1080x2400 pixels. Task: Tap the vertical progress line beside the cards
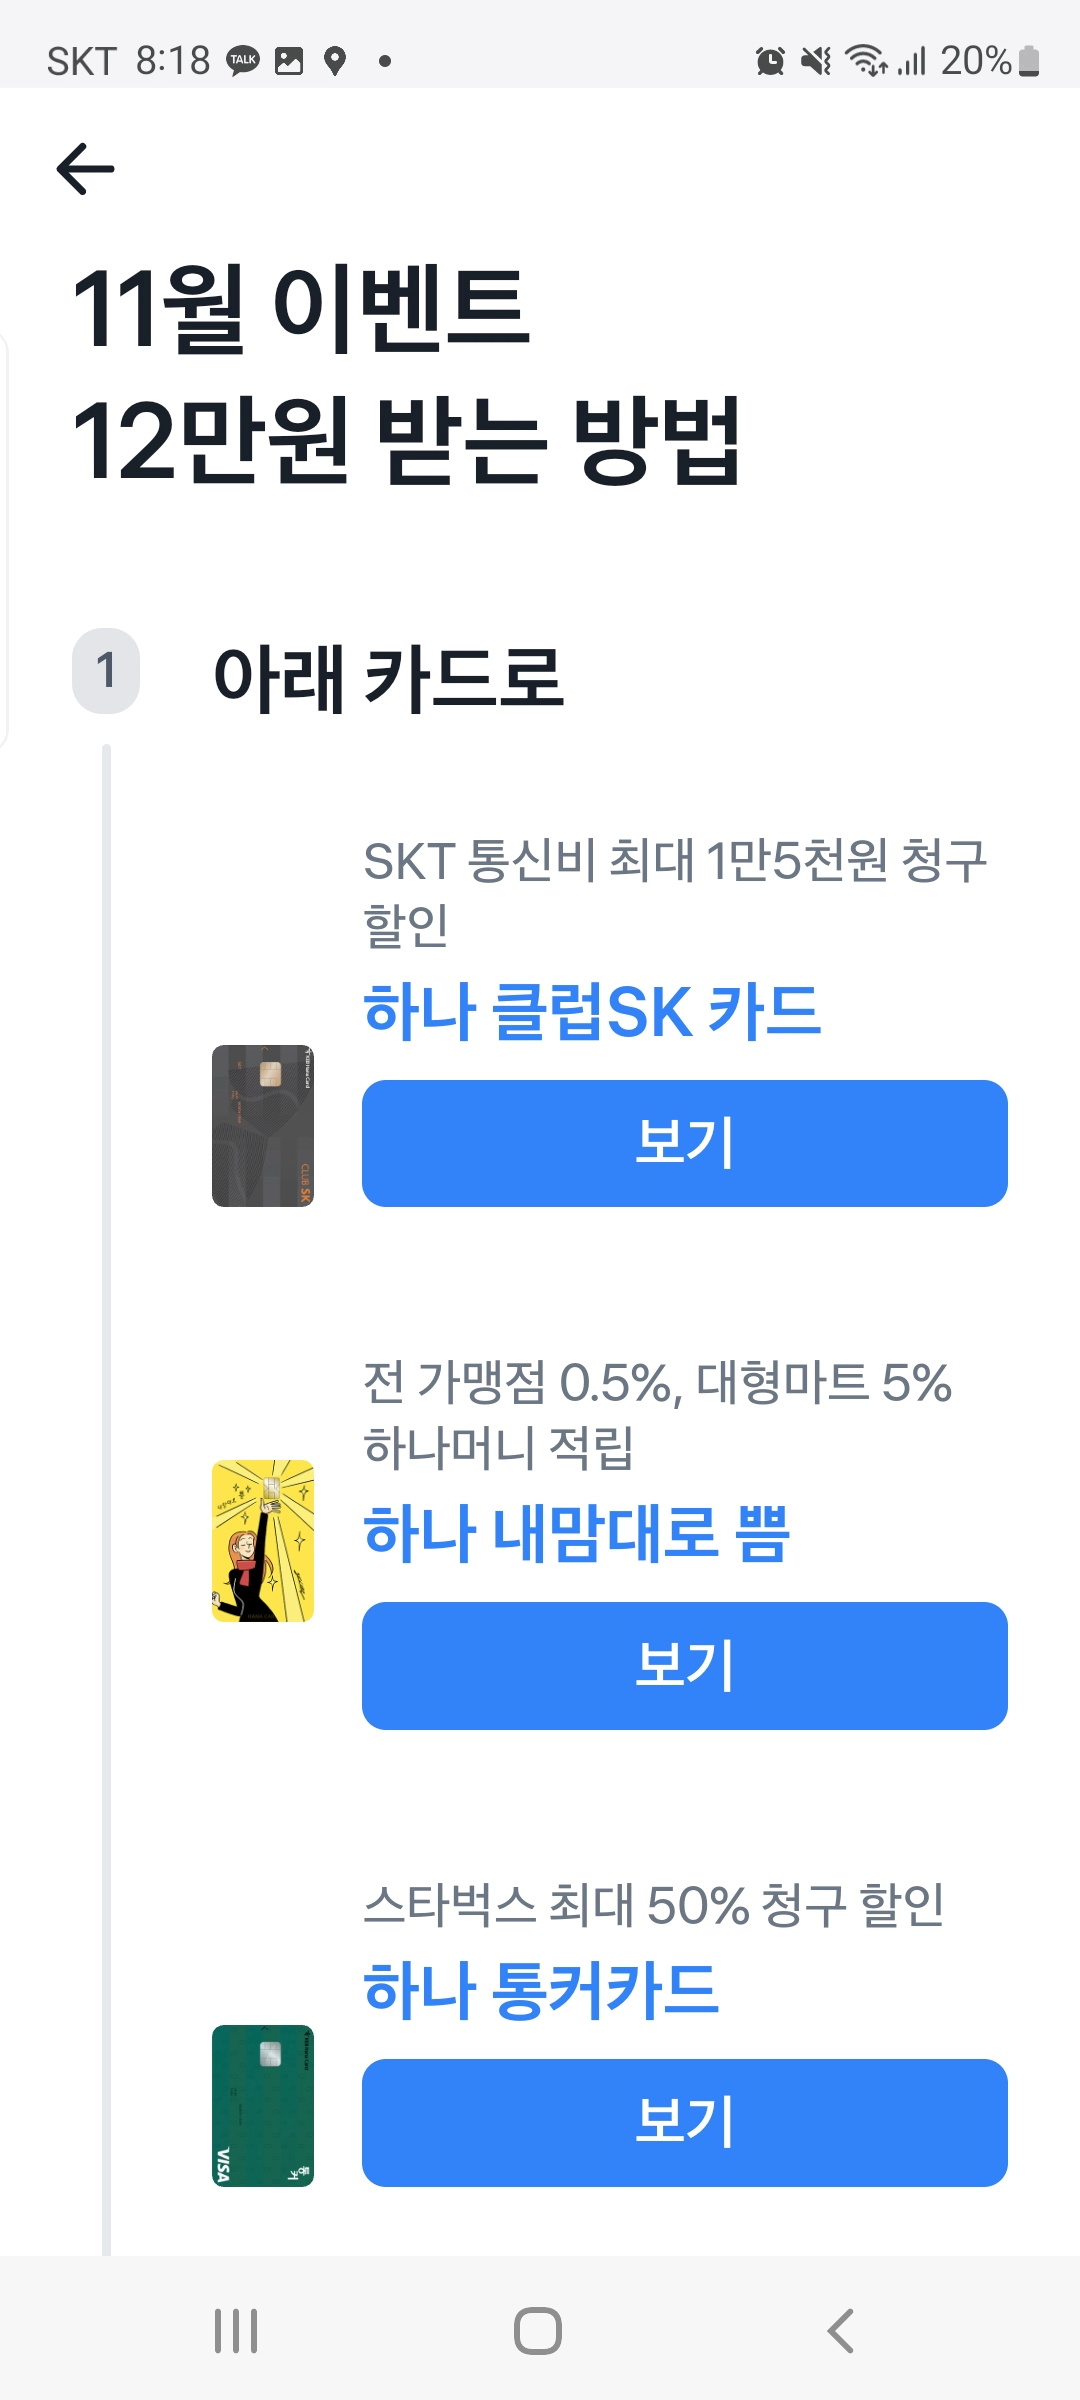point(107,1500)
